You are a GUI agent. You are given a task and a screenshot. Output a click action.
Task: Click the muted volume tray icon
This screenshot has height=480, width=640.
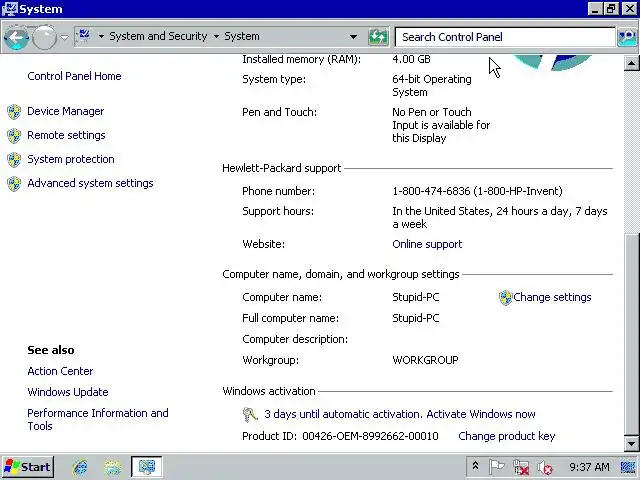[545, 467]
